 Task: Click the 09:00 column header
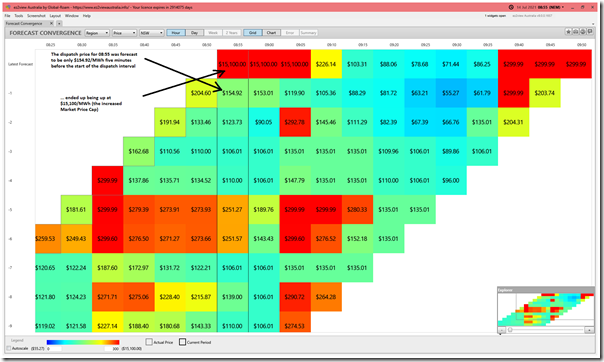(x=269, y=45)
